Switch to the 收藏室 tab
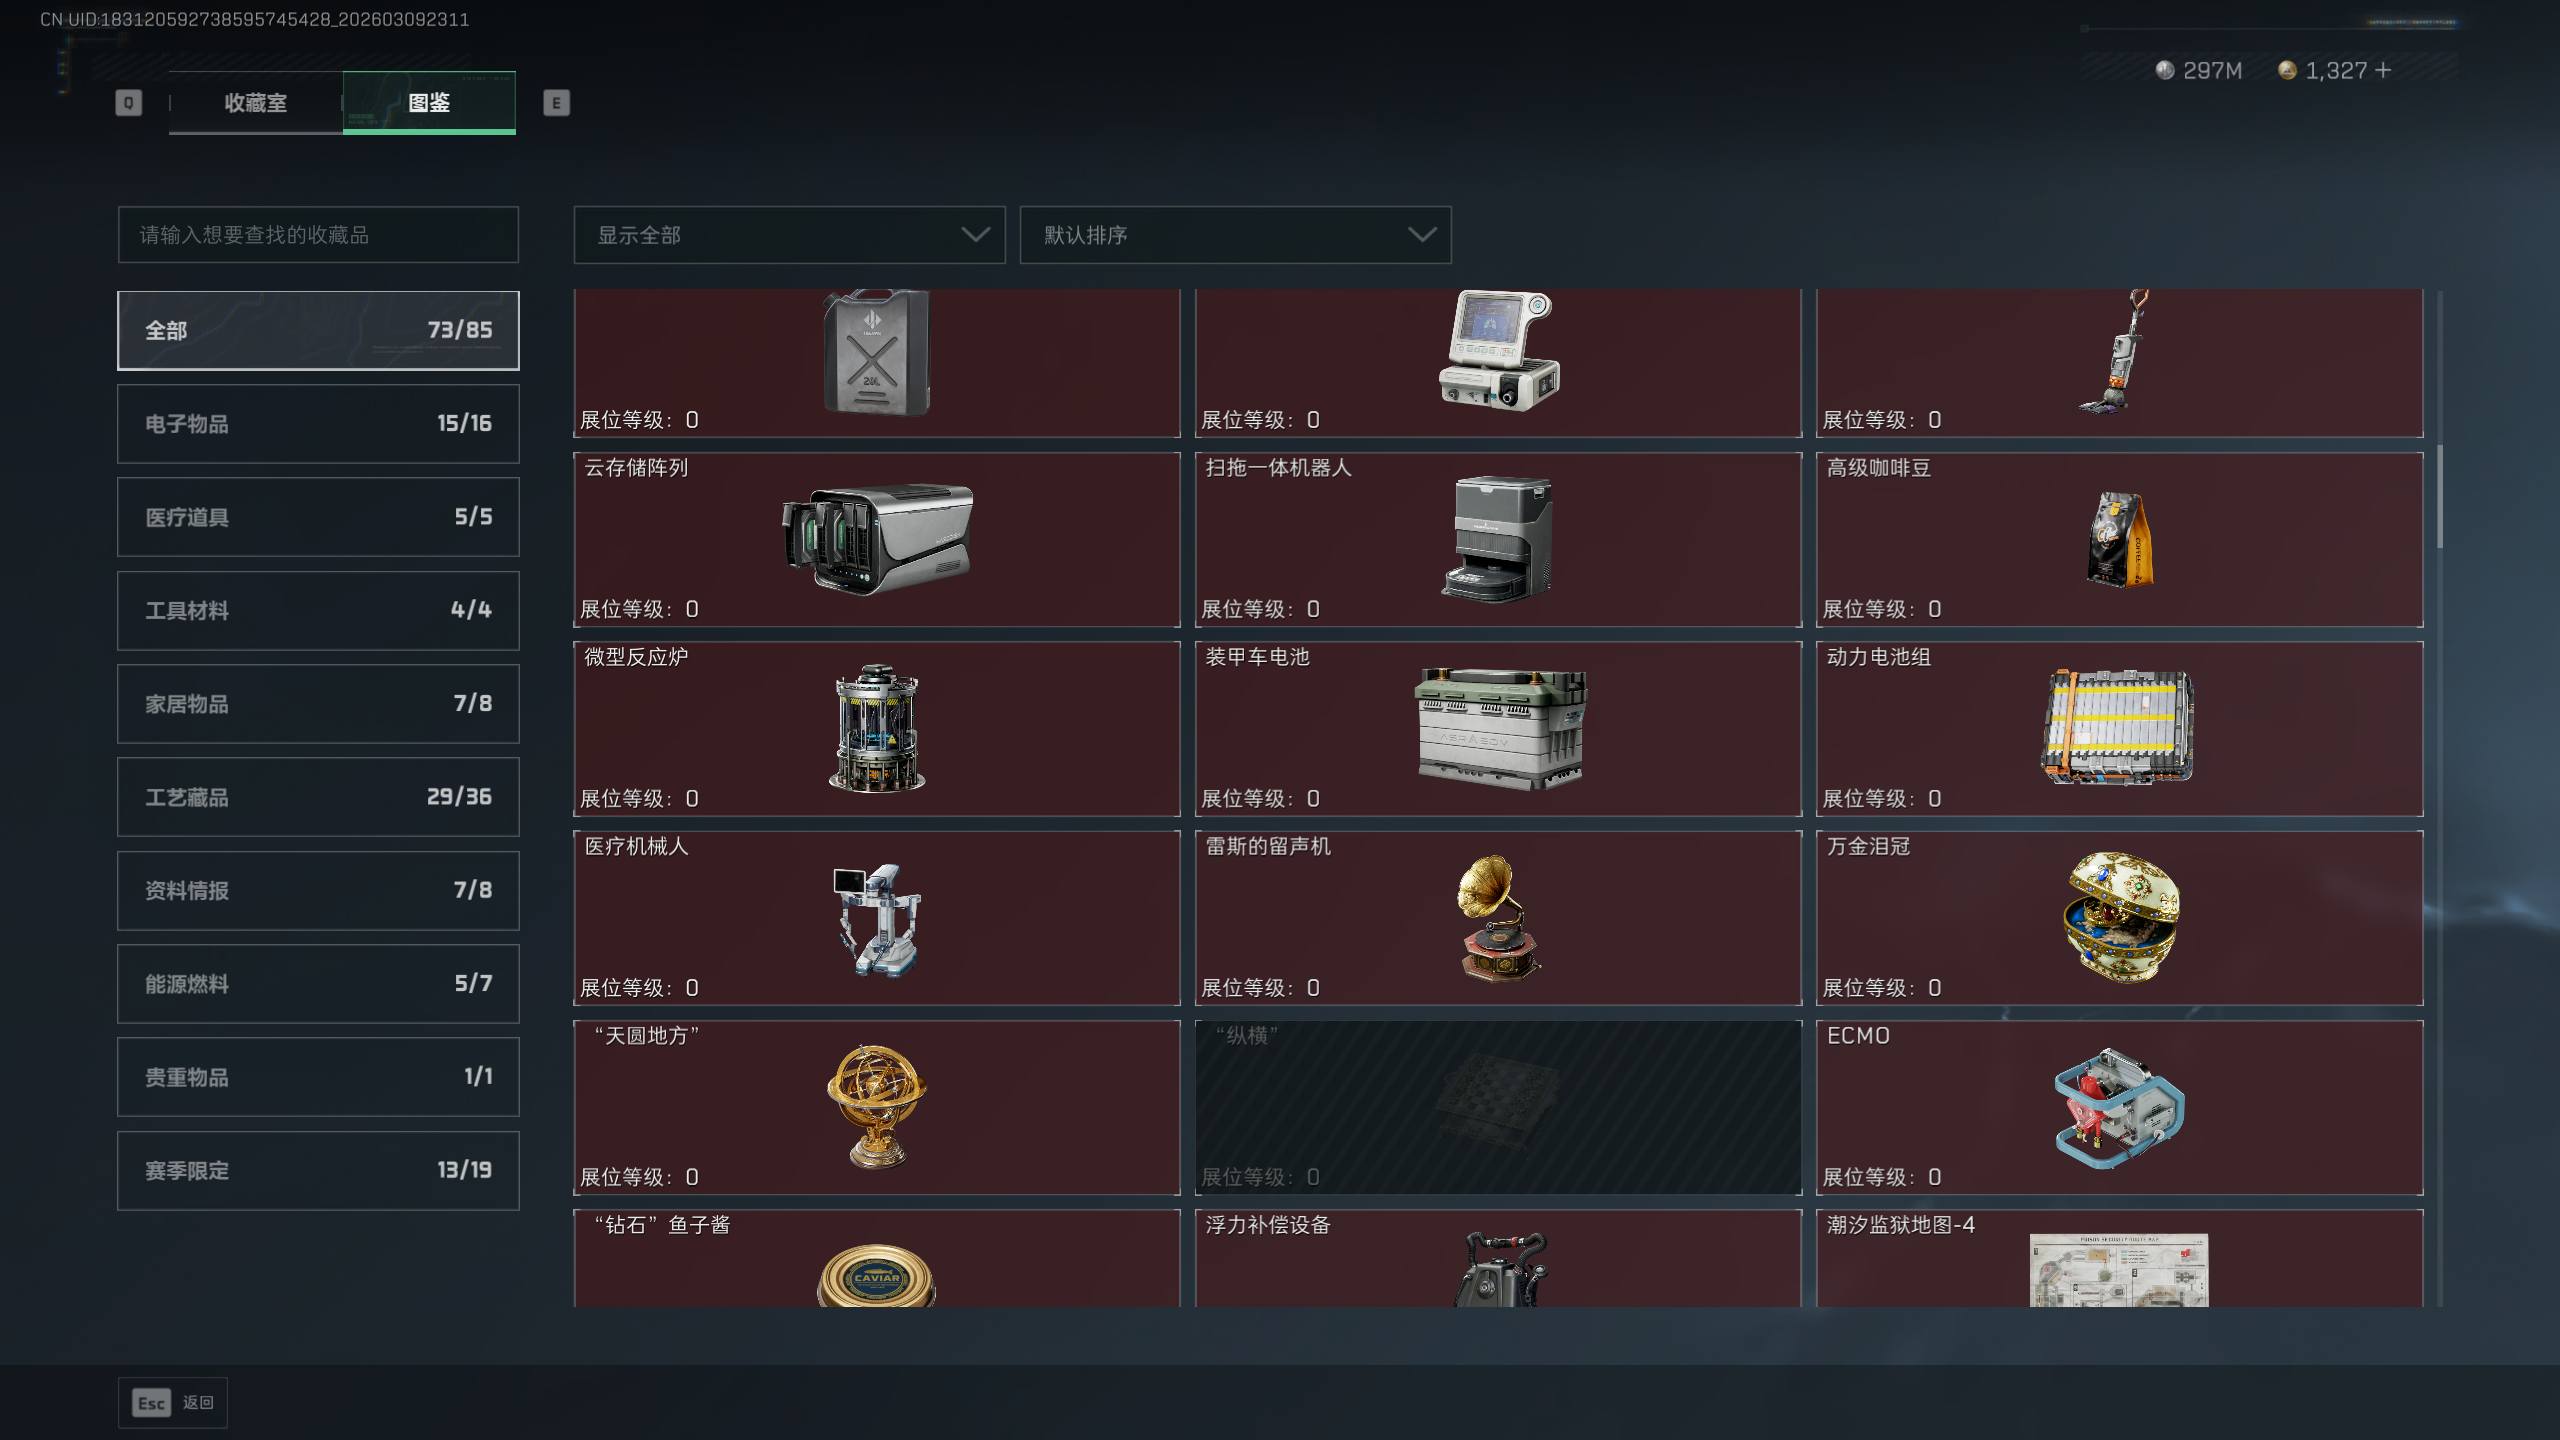The width and height of the screenshot is (2560, 1440). 255,103
